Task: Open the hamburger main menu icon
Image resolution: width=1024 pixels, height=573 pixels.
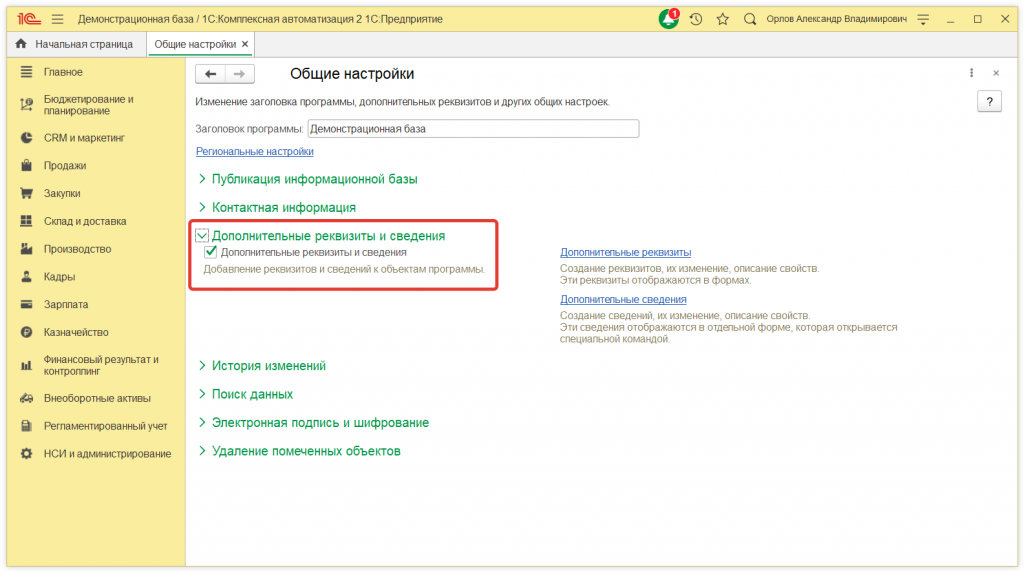Action: (x=57, y=19)
